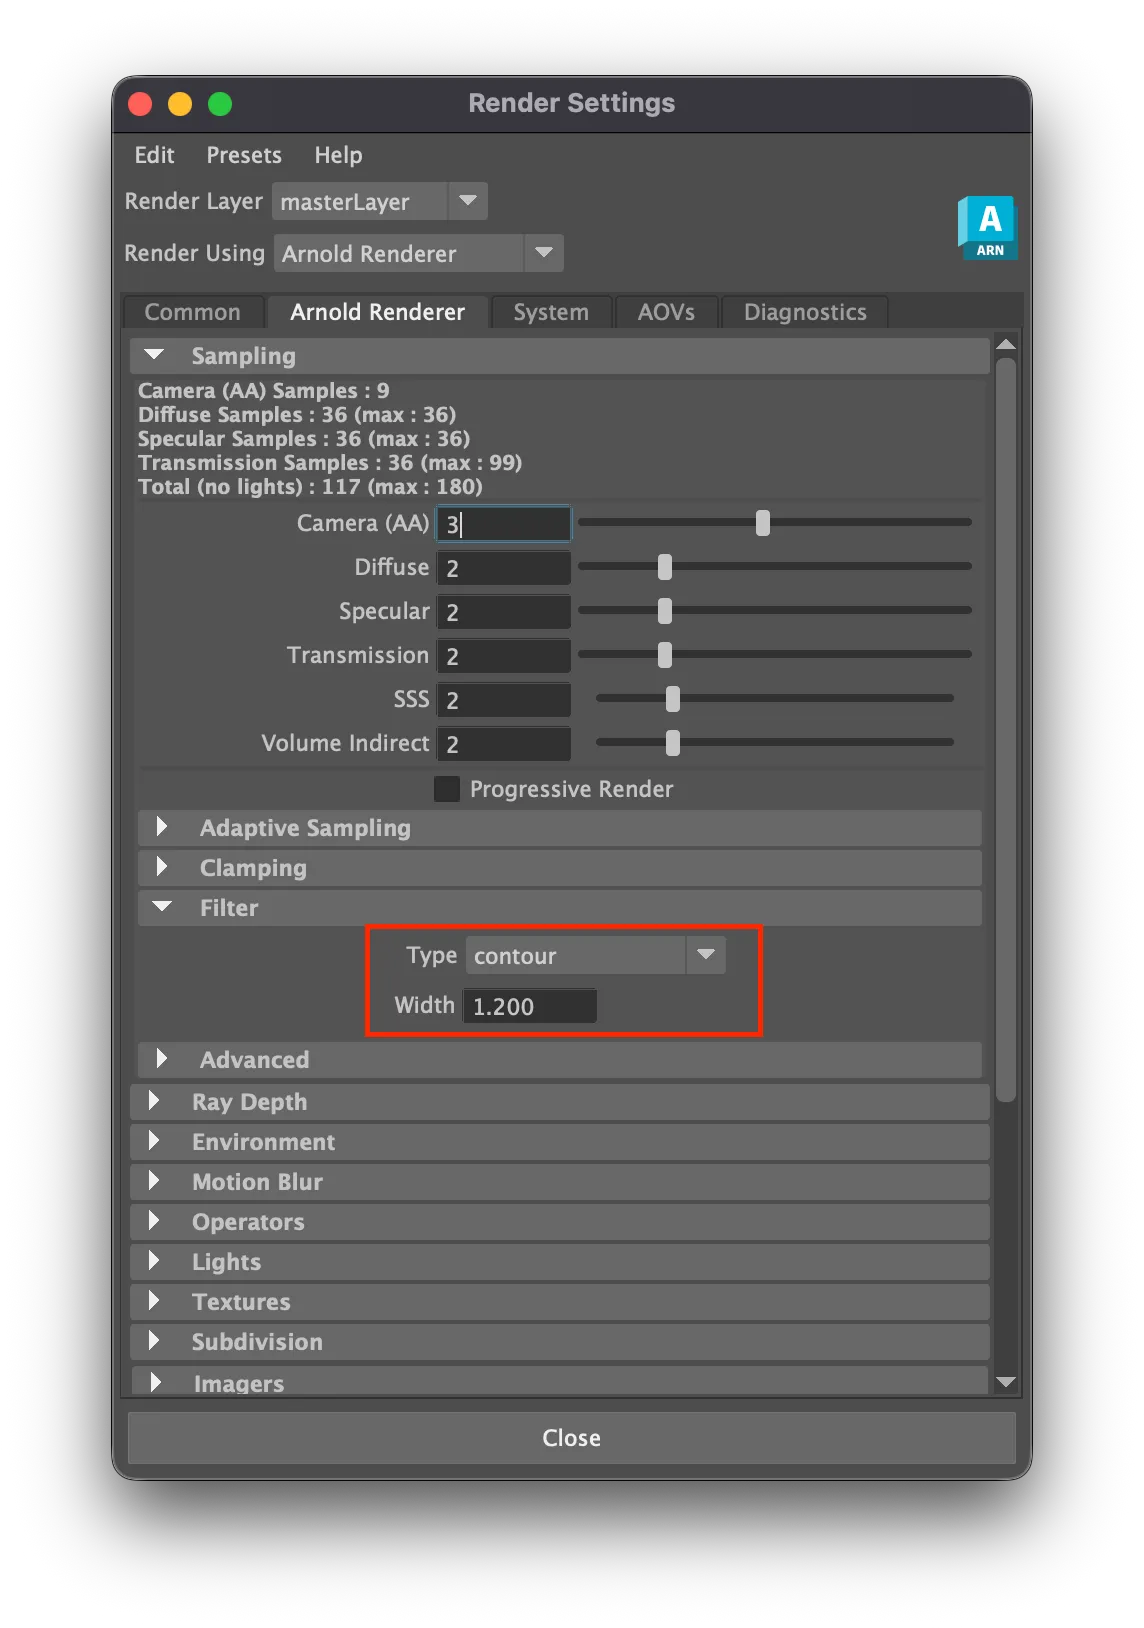Open the Help menu

point(338,155)
